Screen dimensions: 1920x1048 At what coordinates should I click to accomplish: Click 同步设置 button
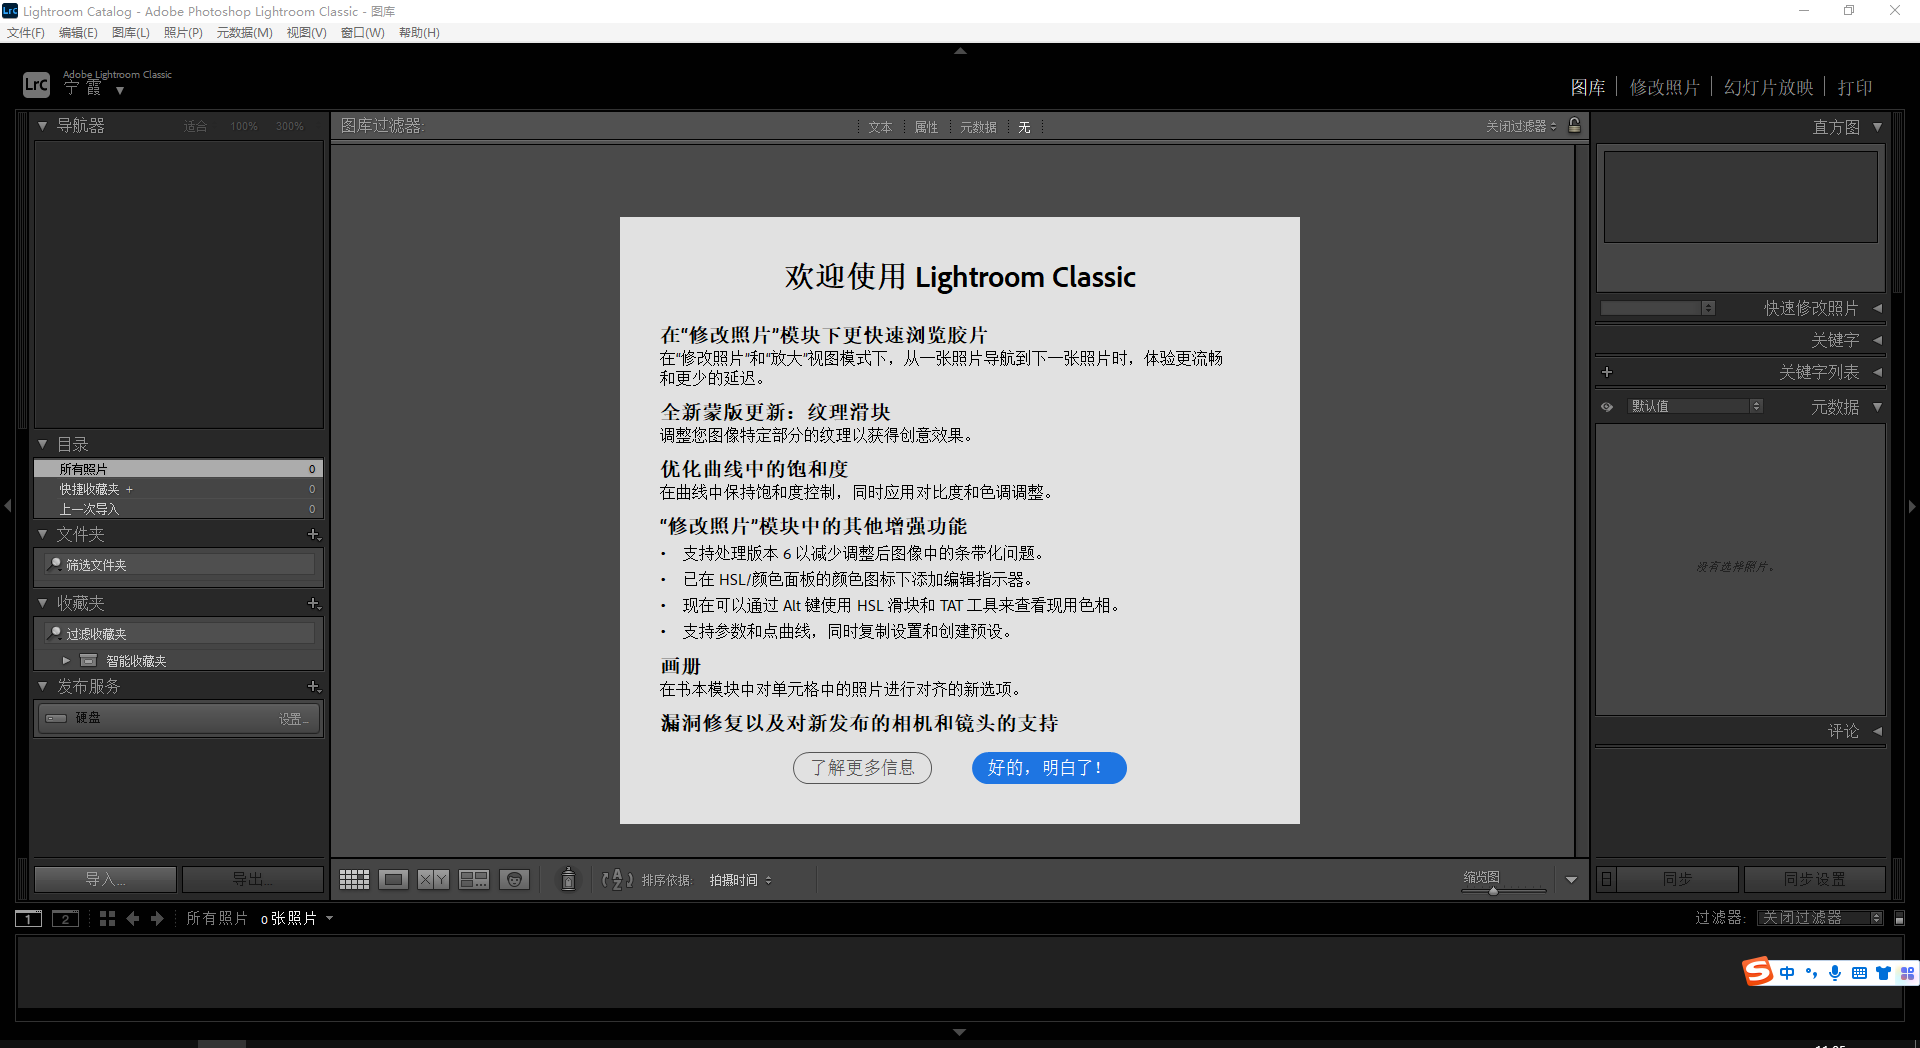[x=1815, y=879]
